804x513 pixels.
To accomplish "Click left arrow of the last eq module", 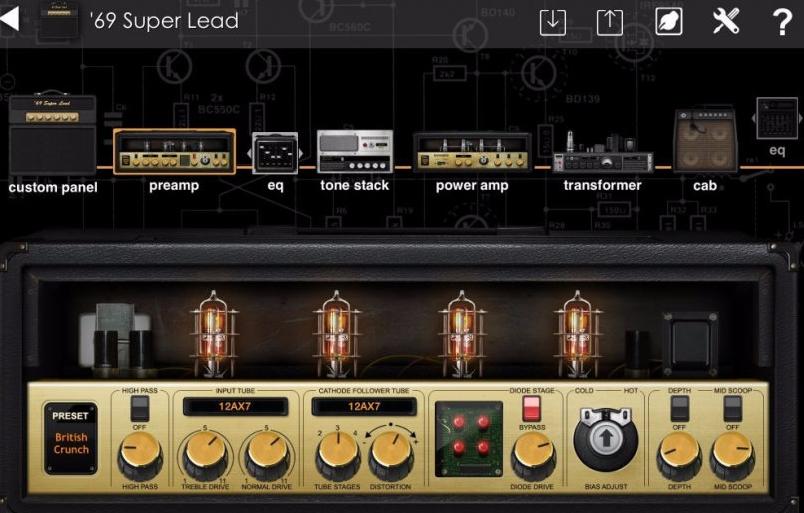I will 754,119.
